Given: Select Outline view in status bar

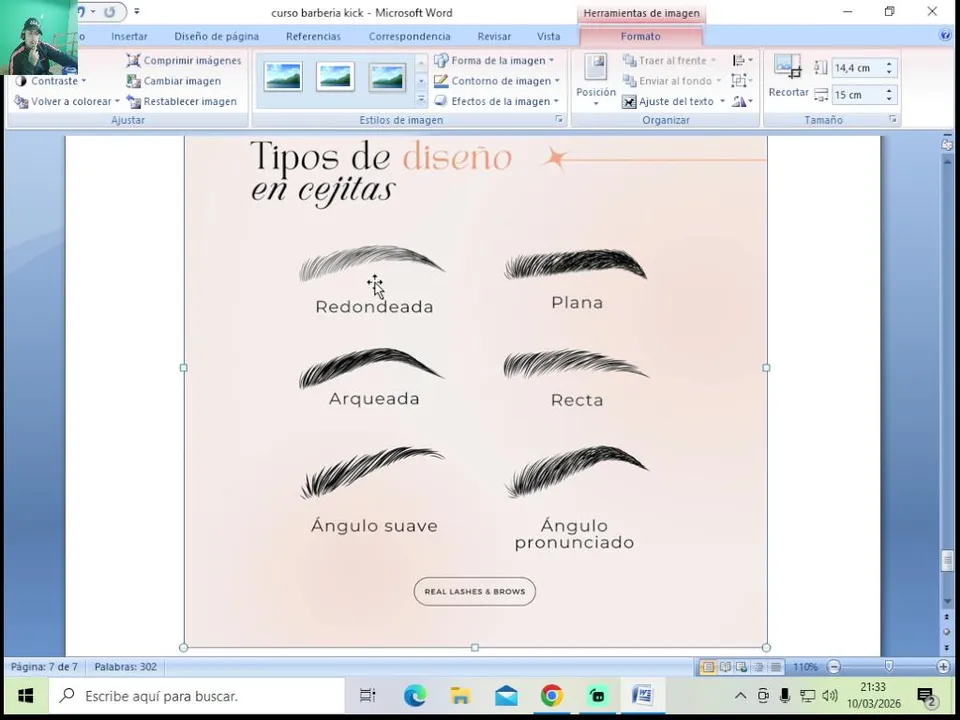Looking at the screenshot, I should tap(759, 667).
